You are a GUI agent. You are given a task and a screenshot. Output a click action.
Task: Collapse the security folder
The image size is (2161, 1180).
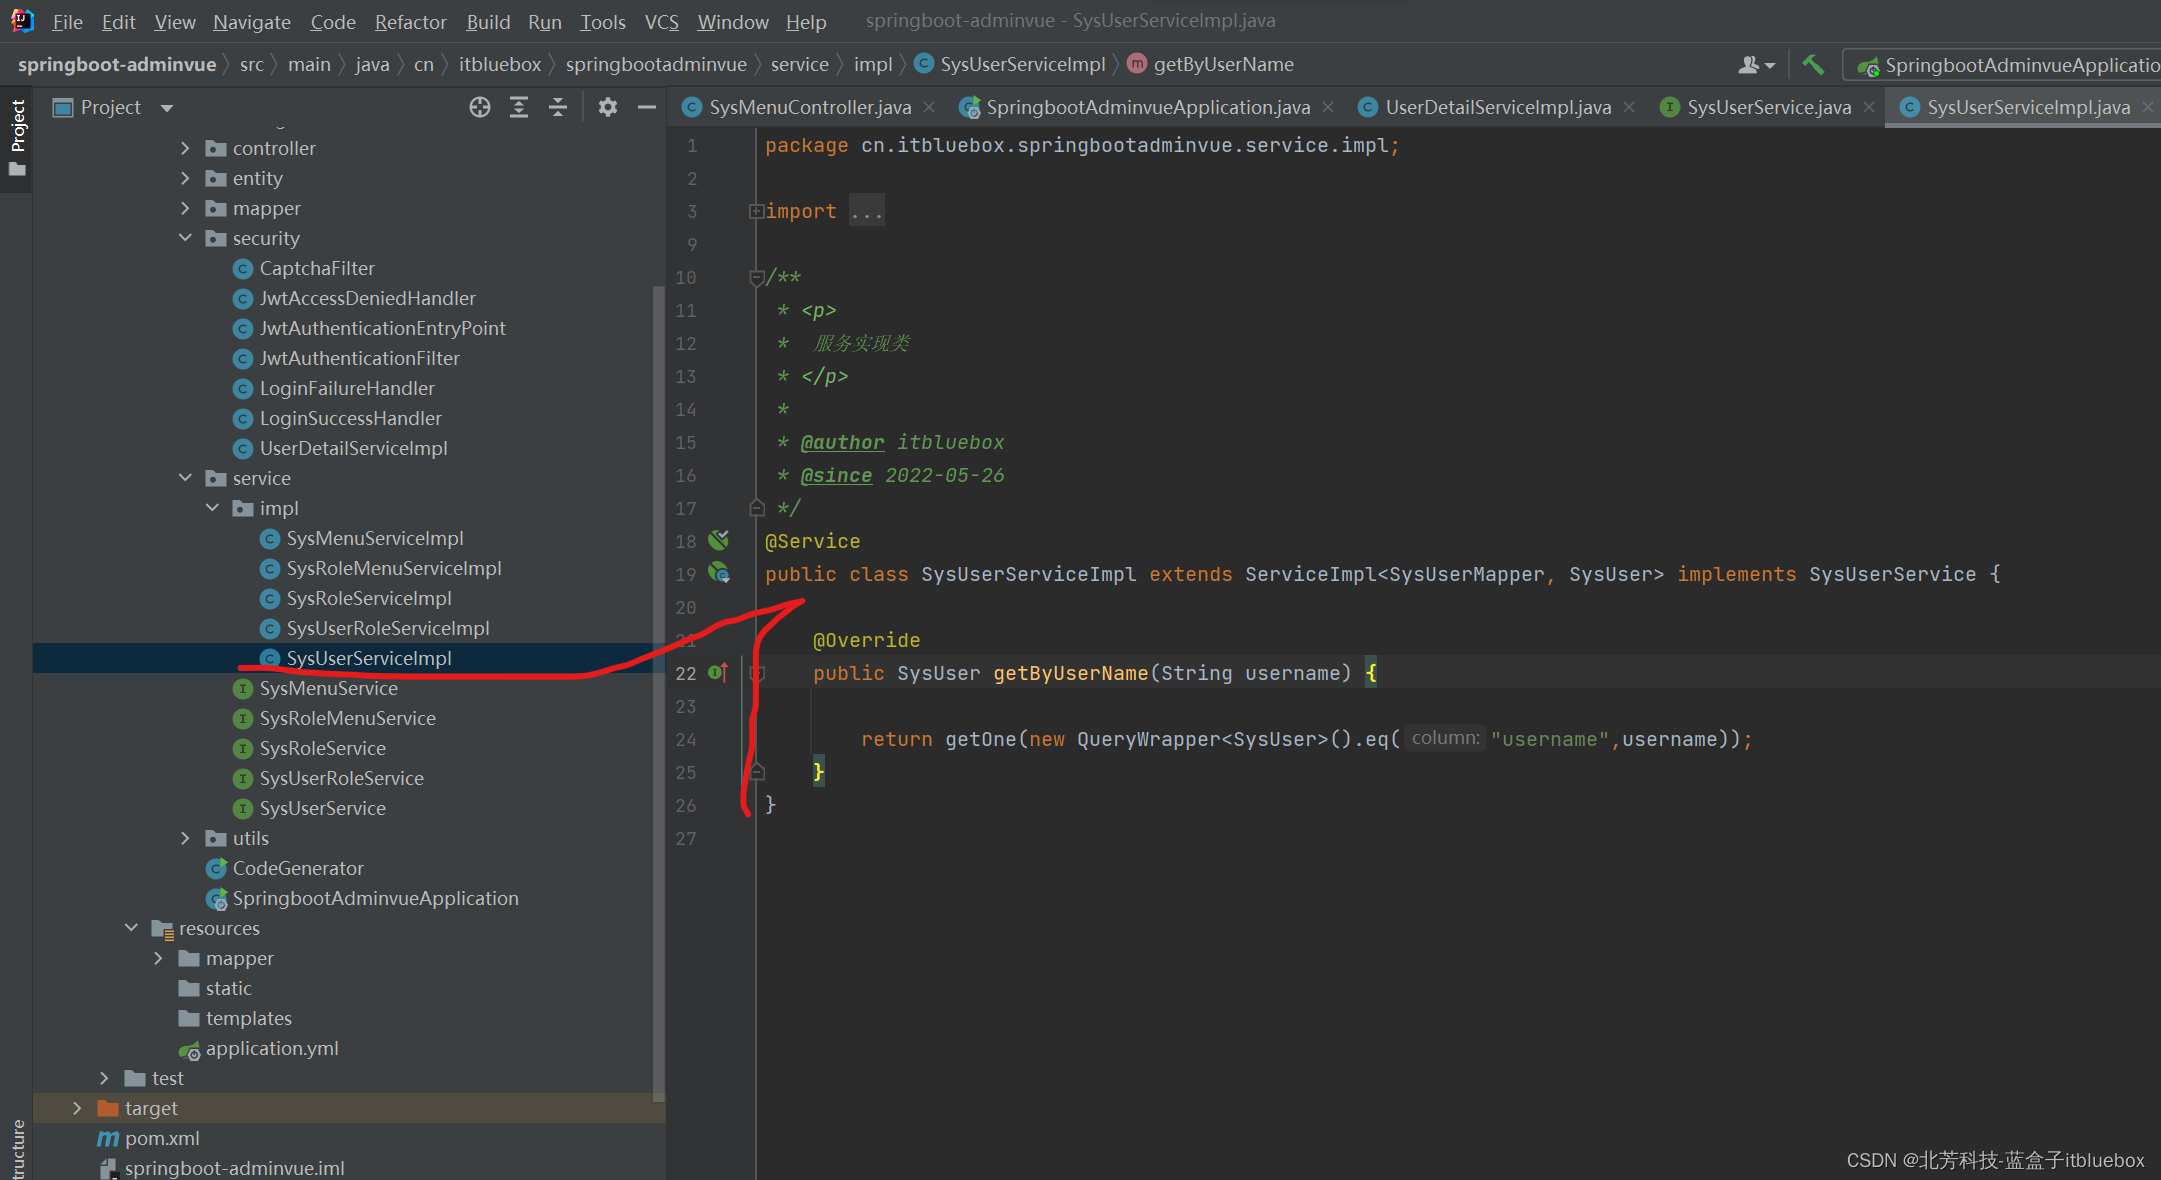tap(185, 238)
